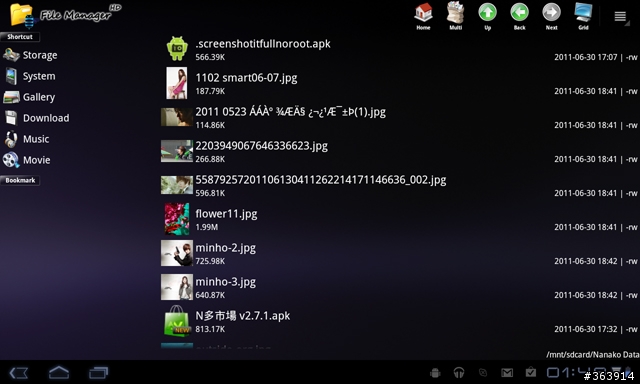Open the headphones notification icon
The height and width of the screenshot is (384, 640).
(x=459, y=373)
